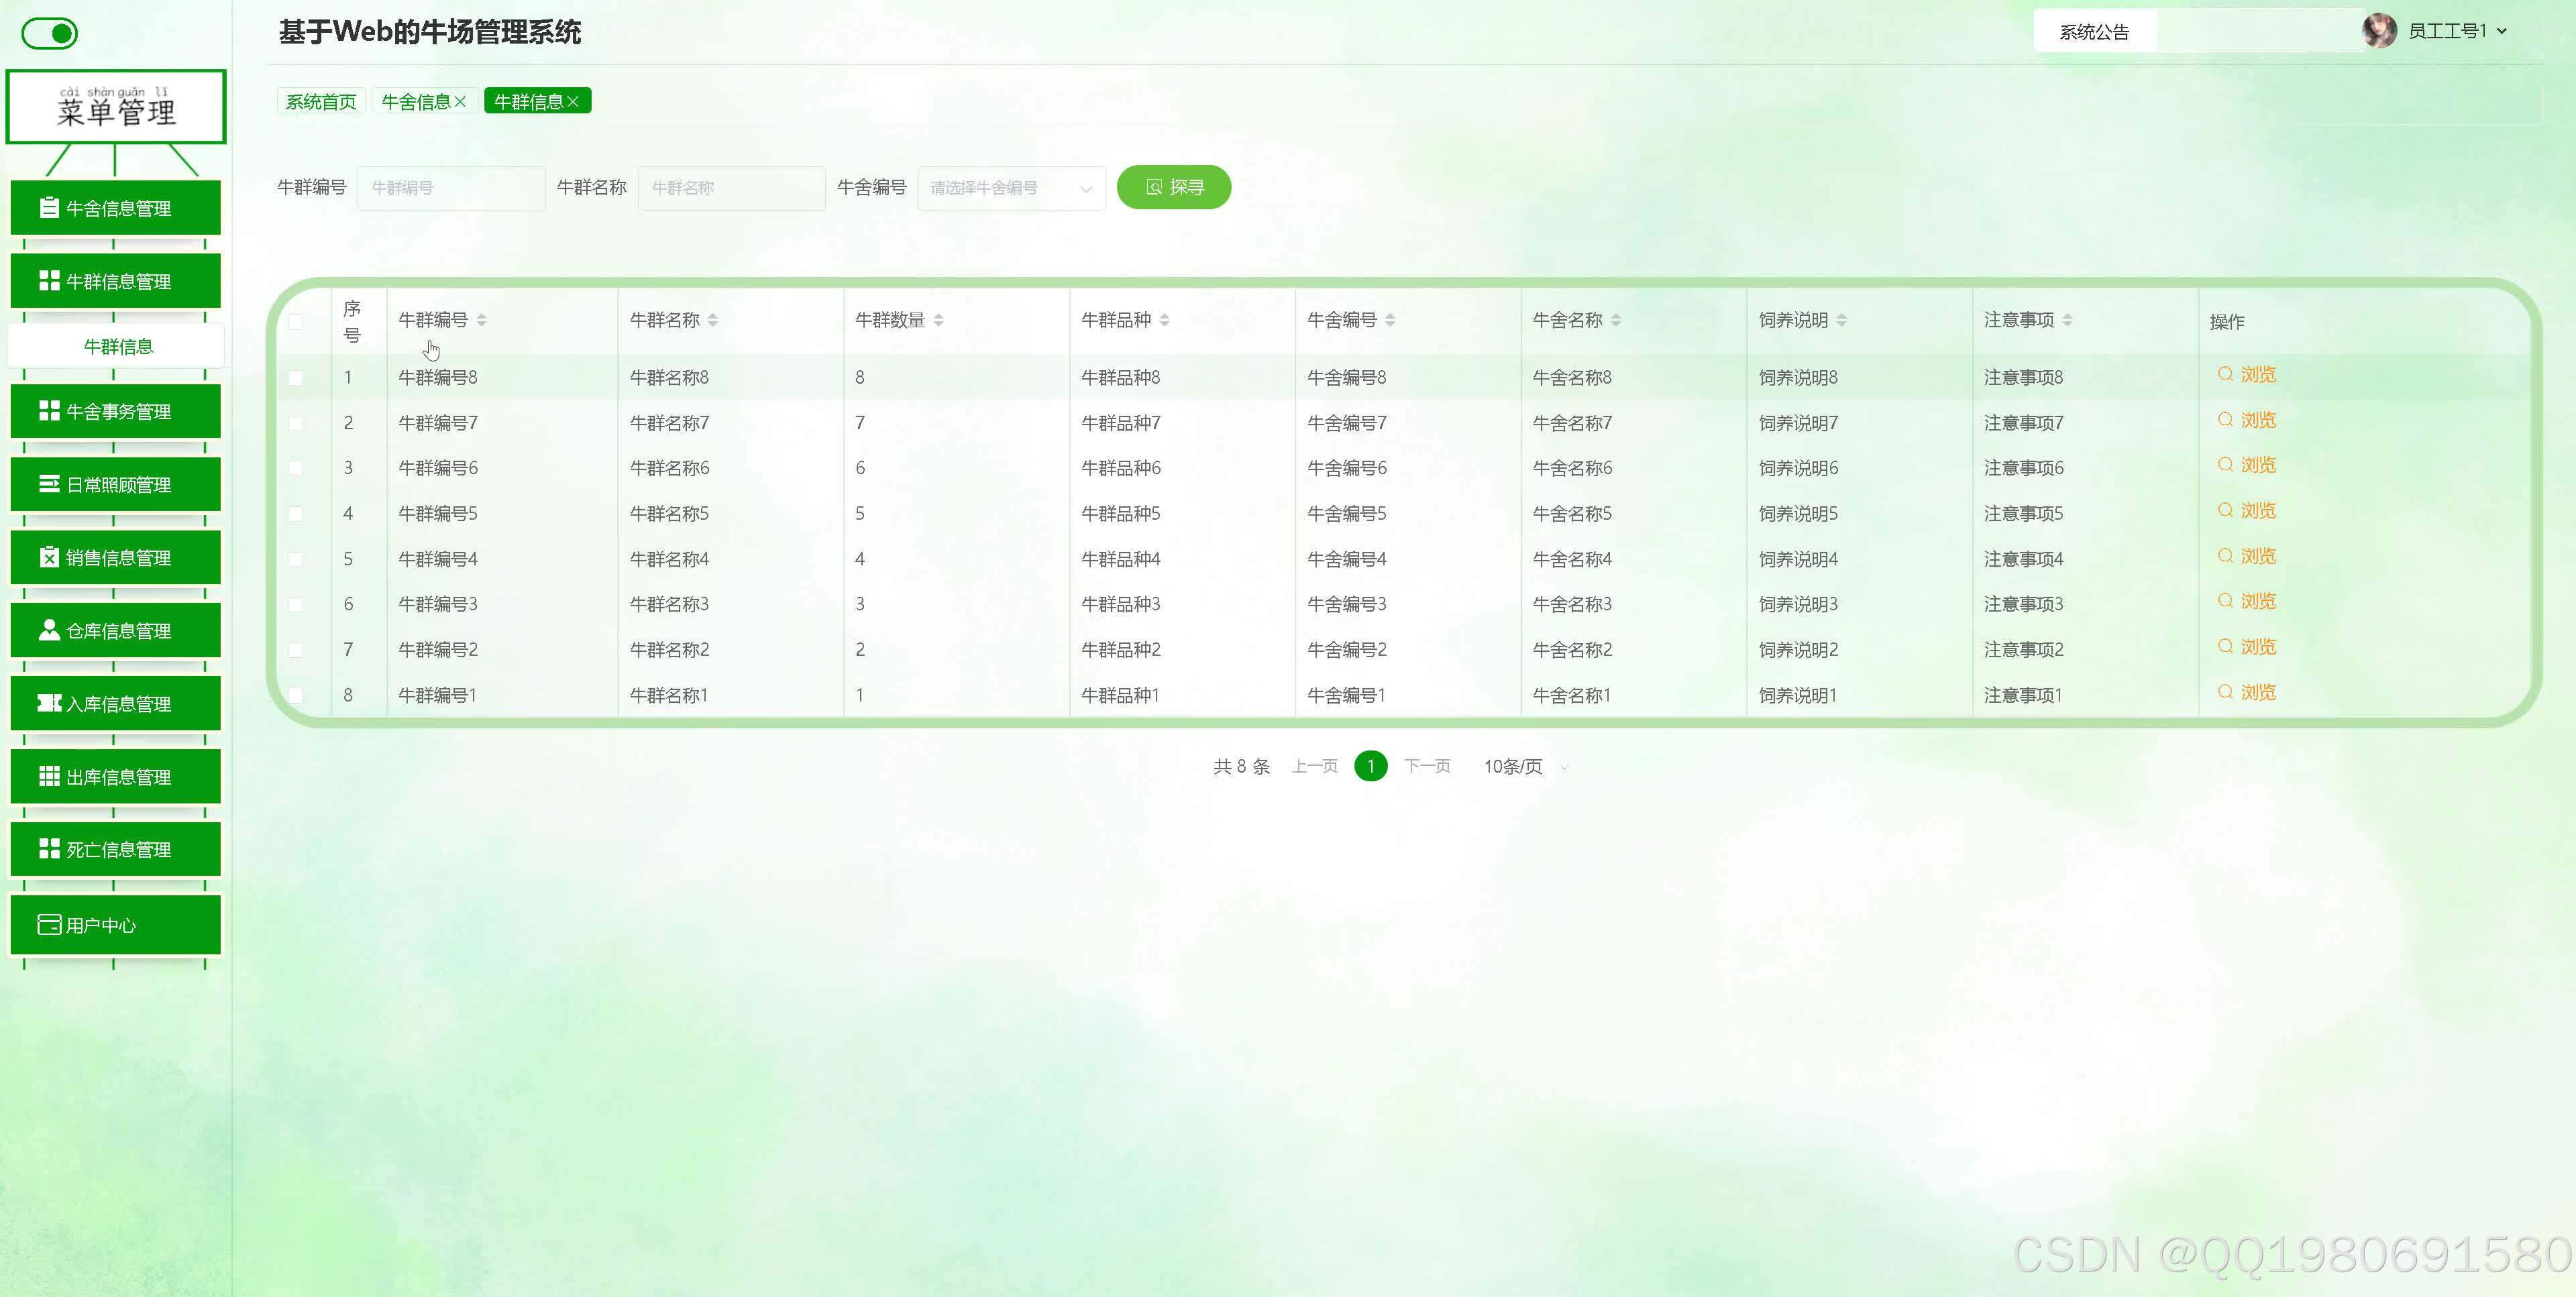Close the 牛舍信息 tab with its X

[x=461, y=102]
